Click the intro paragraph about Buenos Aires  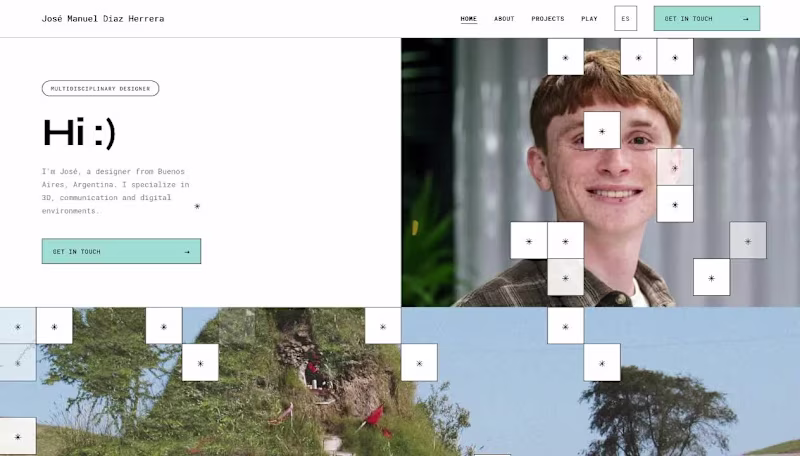pyautogui.click(x=116, y=191)
